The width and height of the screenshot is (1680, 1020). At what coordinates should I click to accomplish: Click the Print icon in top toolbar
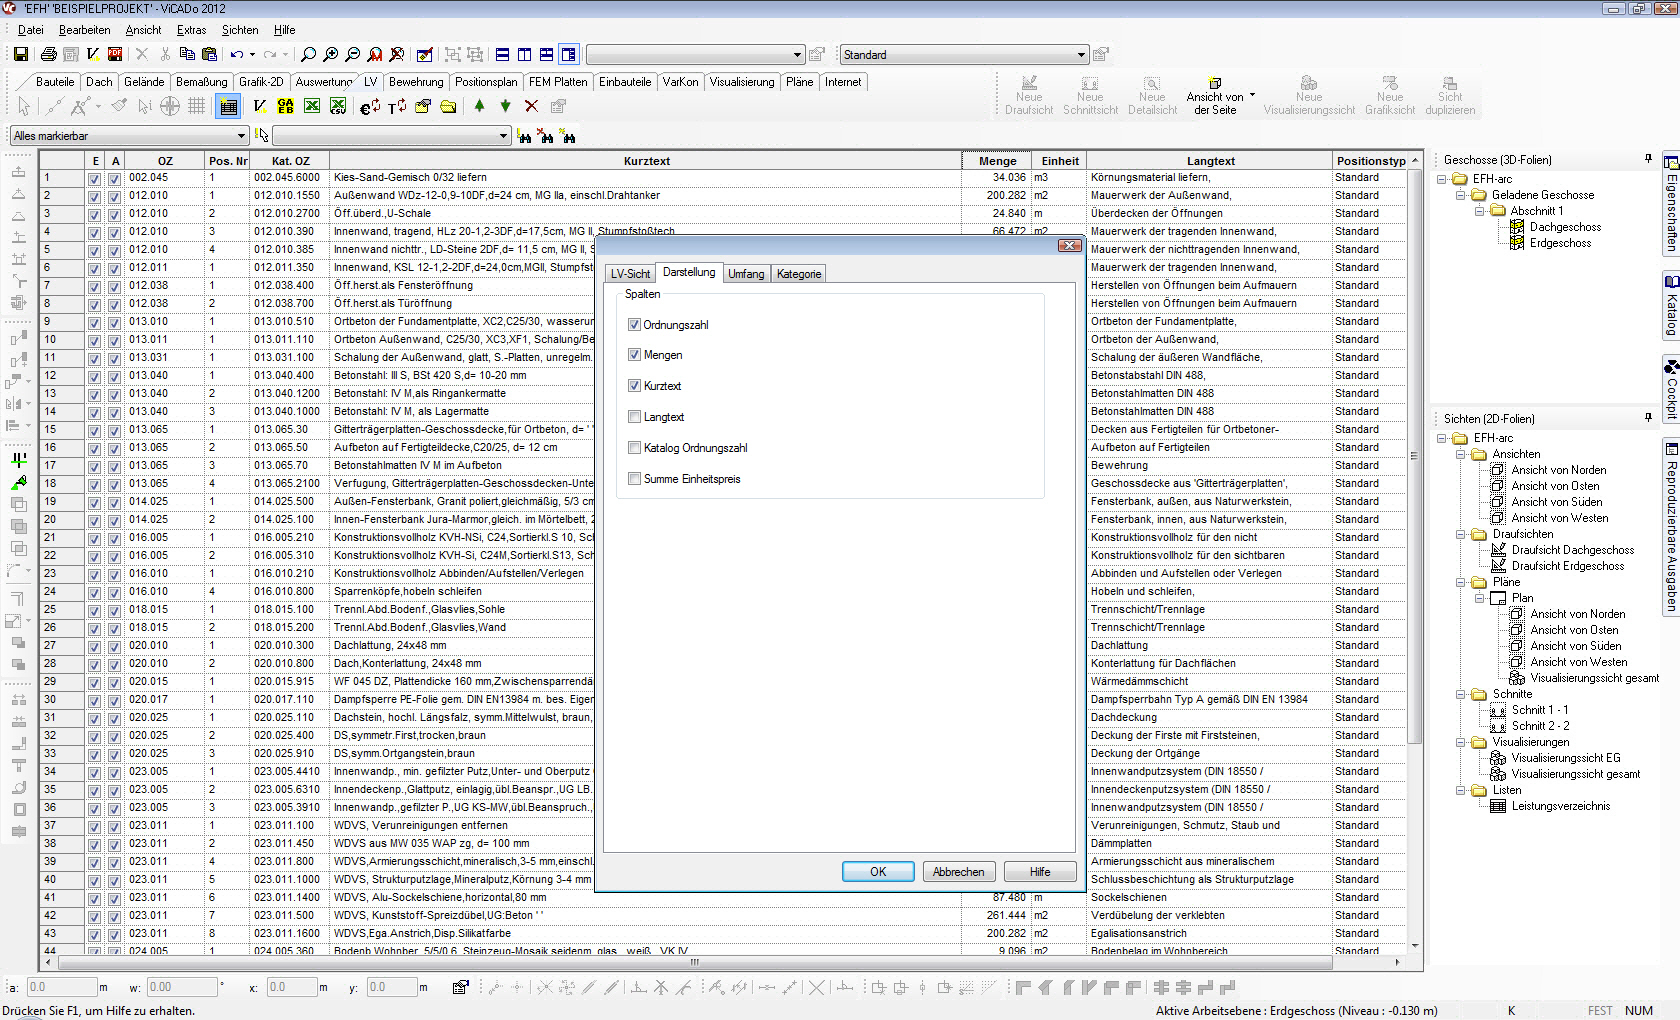[x=48, y=54]
